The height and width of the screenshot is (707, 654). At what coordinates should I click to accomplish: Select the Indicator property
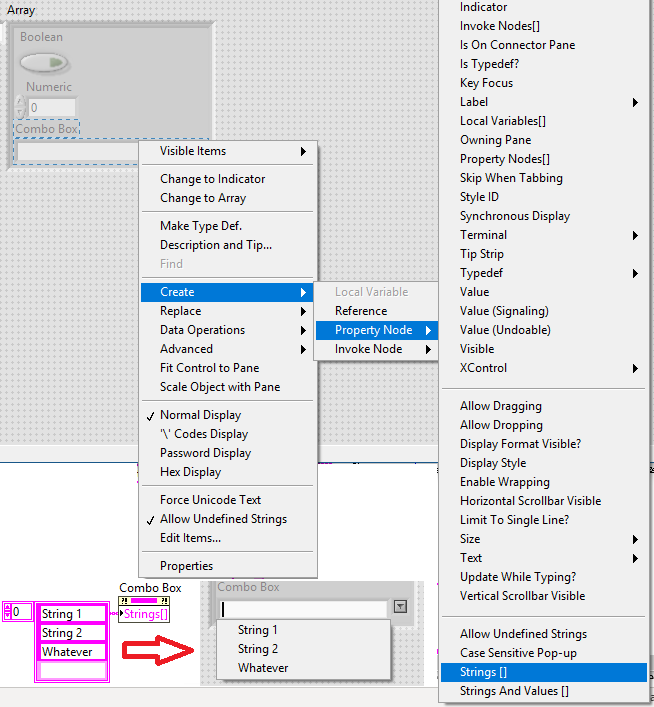(543, 7)
